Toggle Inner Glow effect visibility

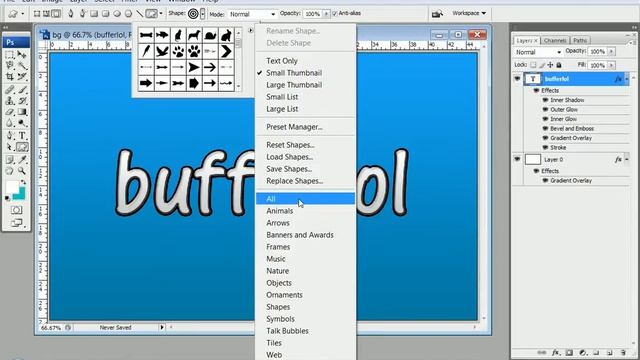pos(545,119)
